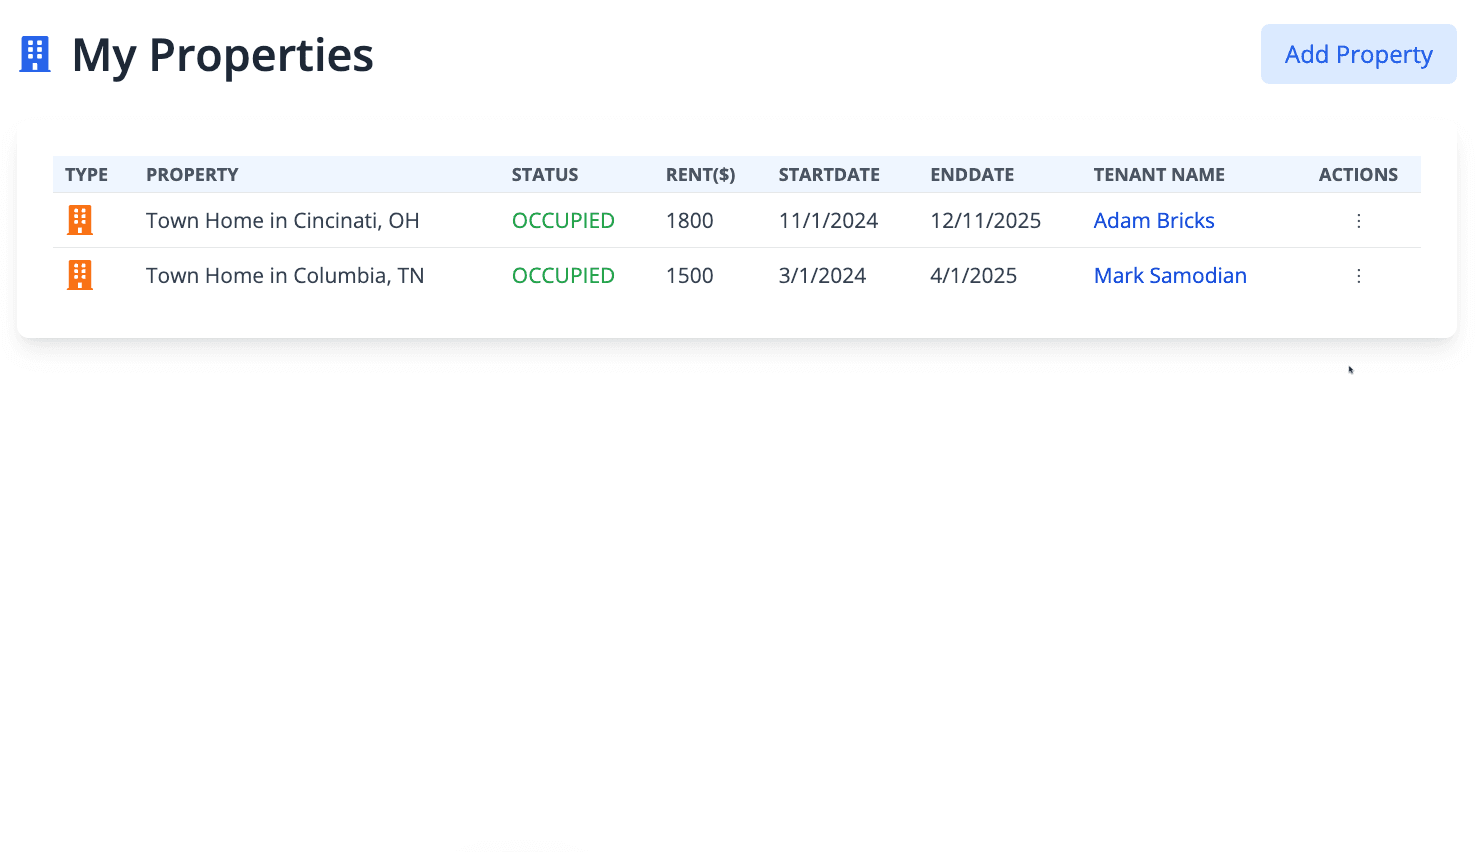Open tenant Adam Bricks link
Screen dimensions: 1479x852
click(1153, 221)
